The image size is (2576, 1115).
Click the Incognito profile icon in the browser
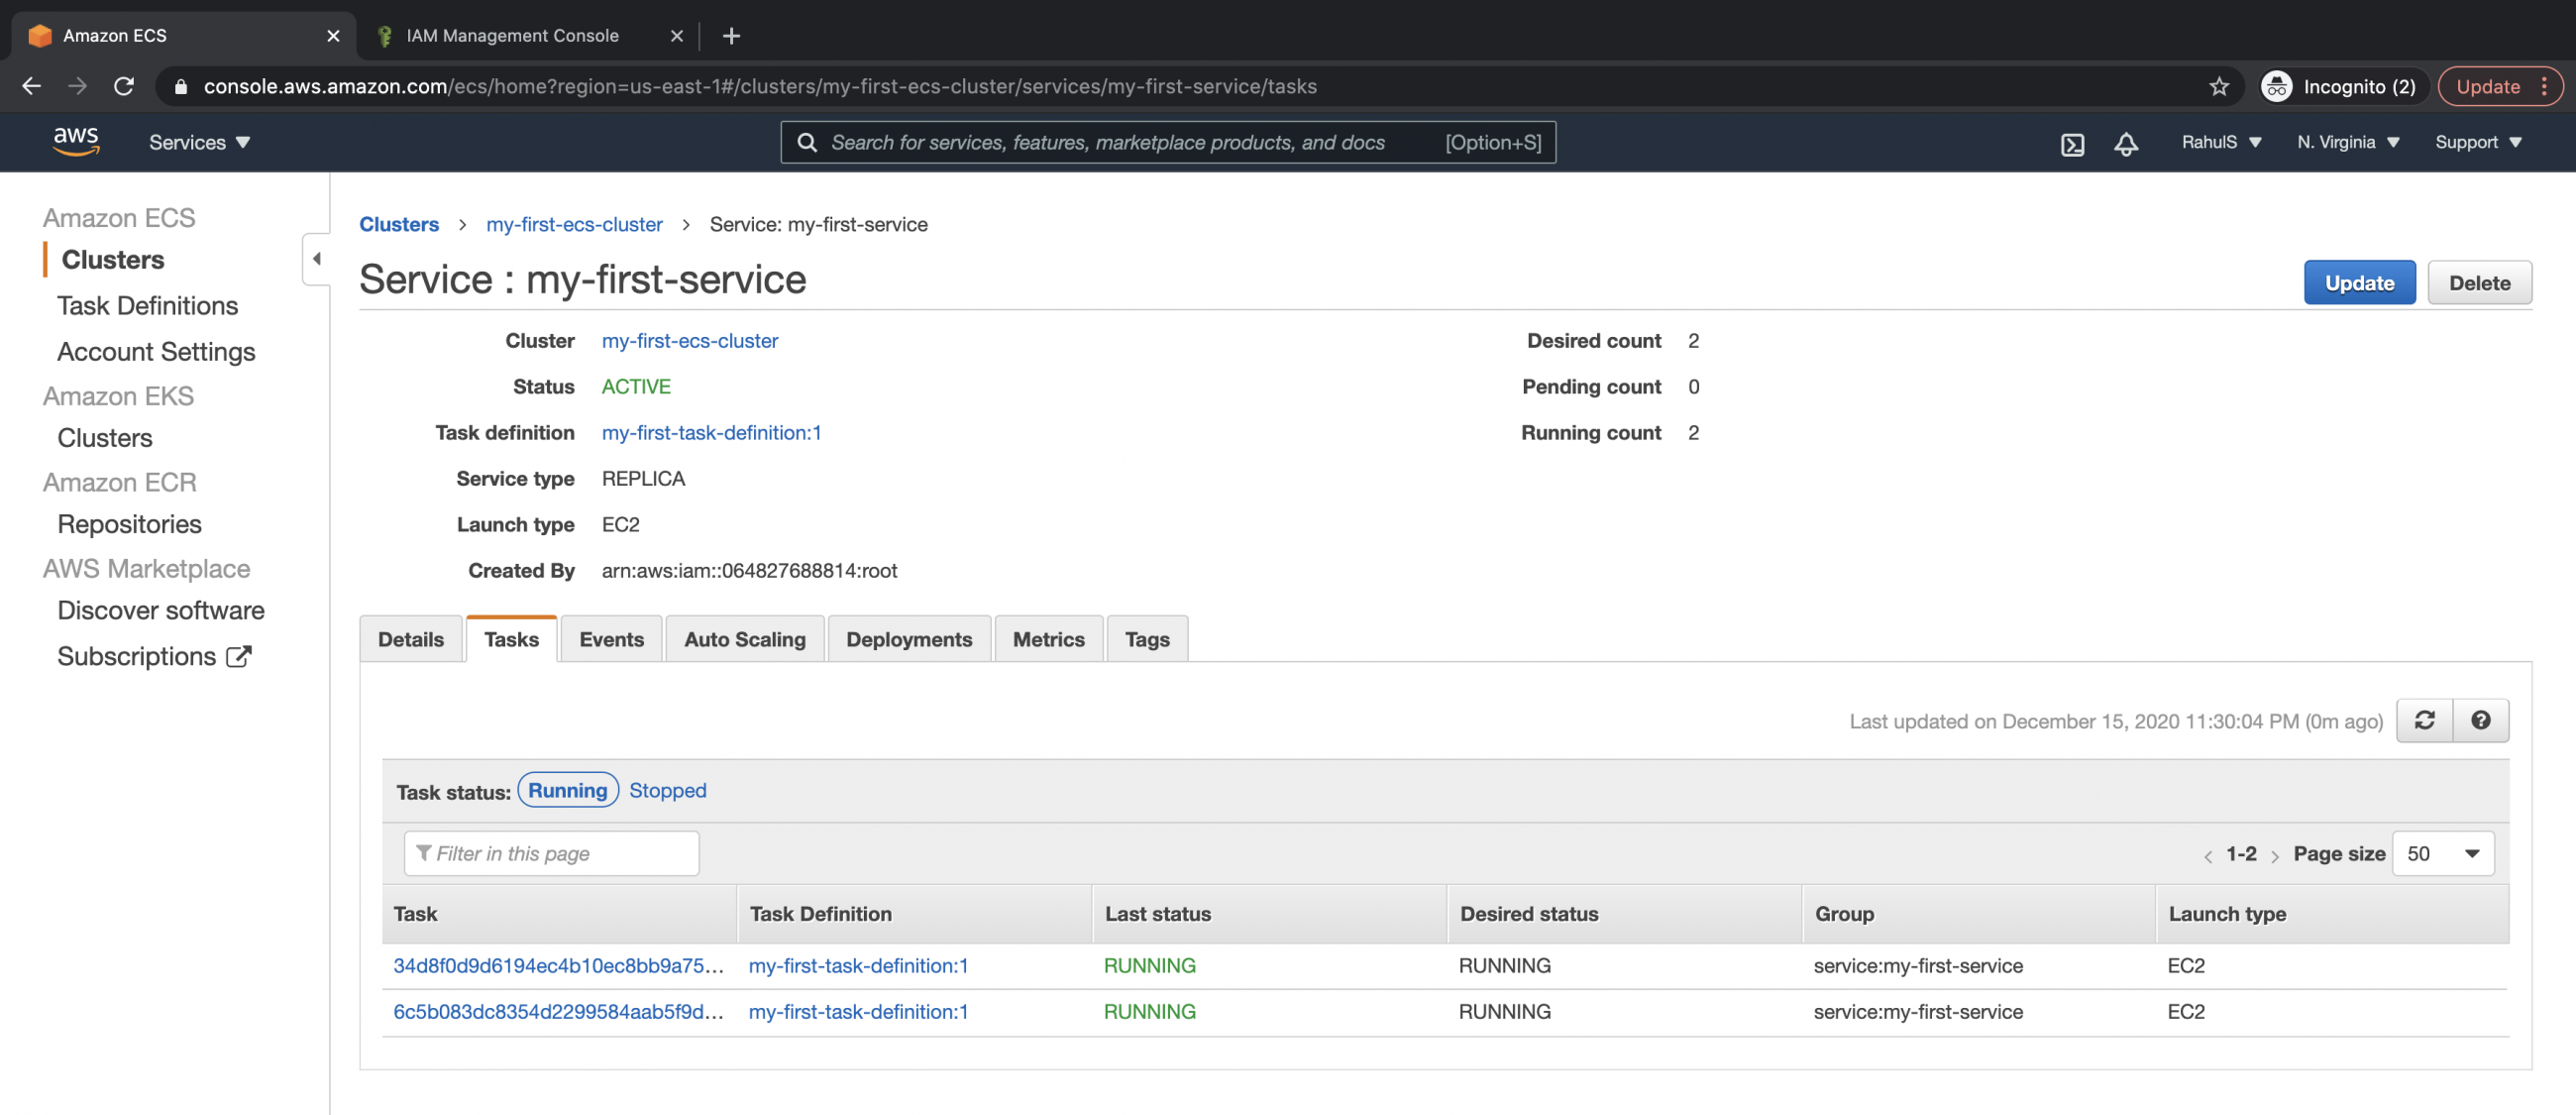(2277, 86)
